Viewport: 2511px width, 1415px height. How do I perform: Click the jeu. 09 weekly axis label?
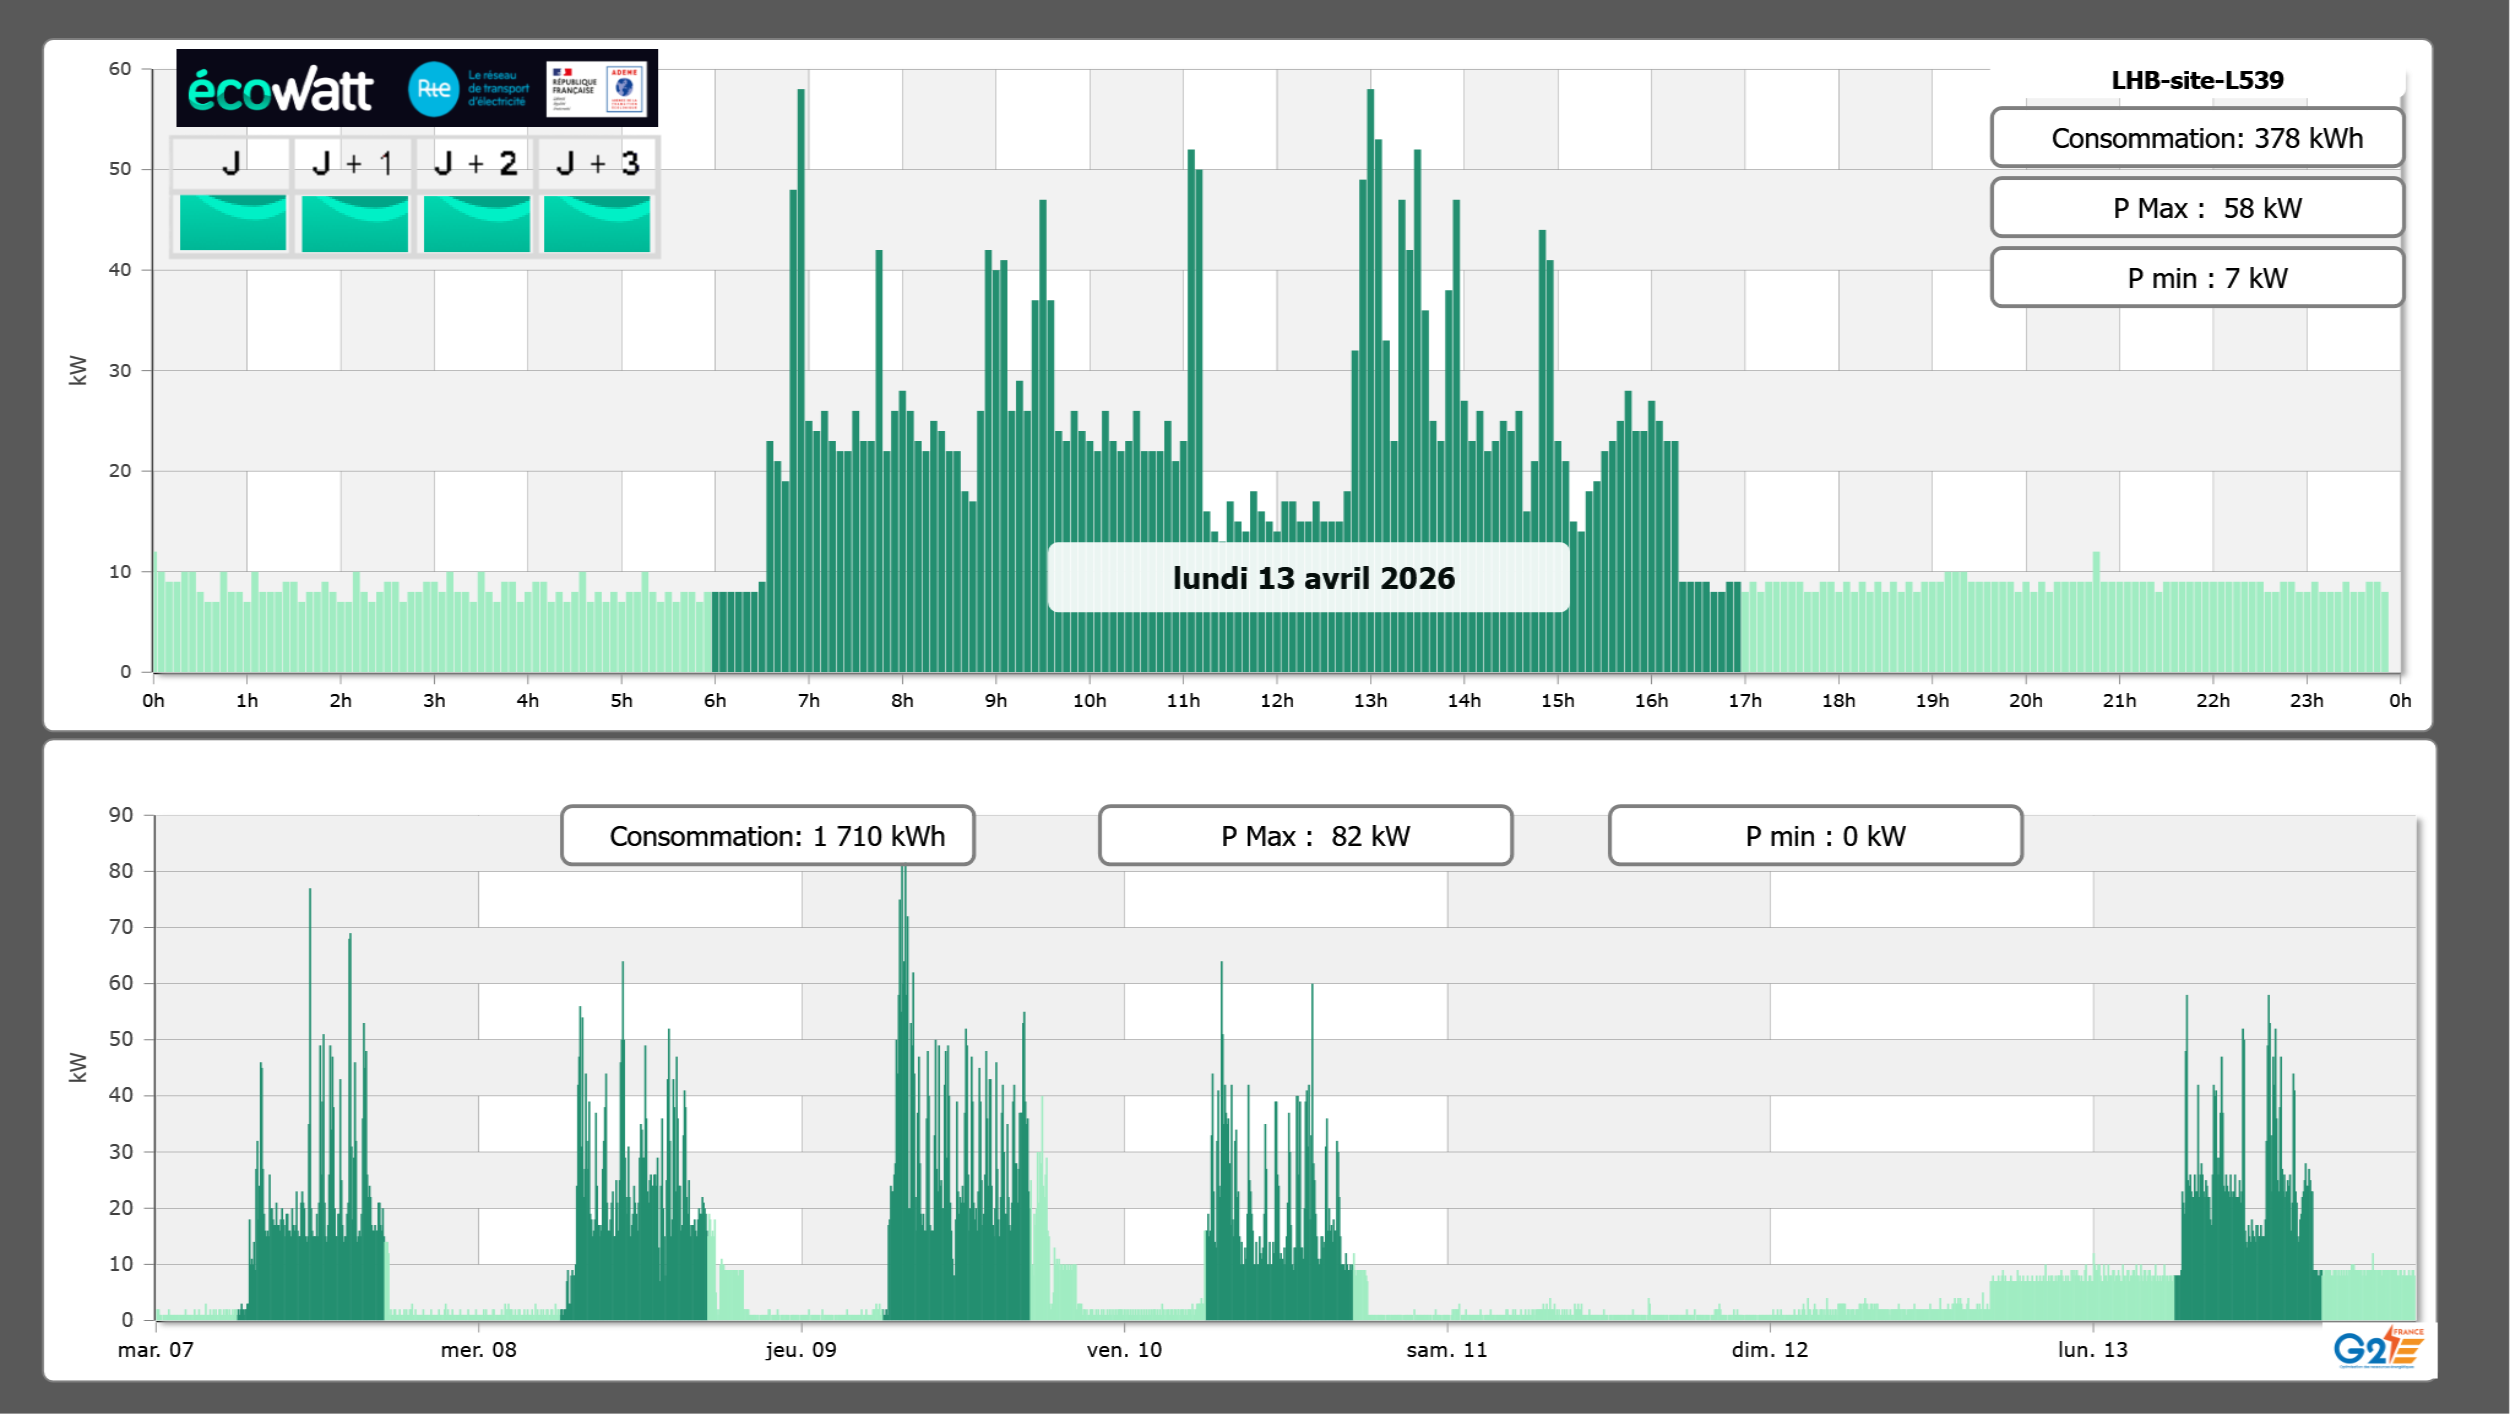[801, 1349]
